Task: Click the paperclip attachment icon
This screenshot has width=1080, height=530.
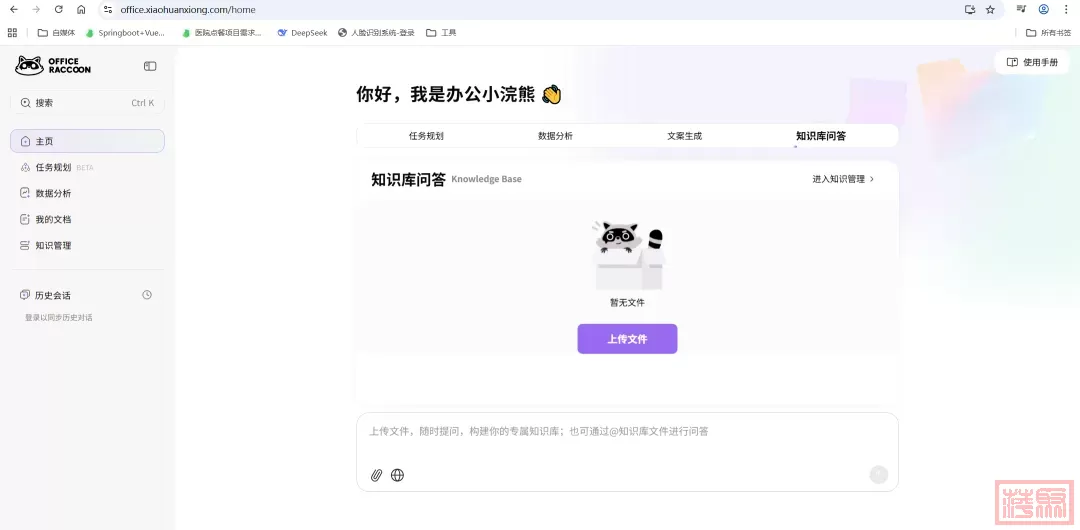Action: point(376,475)
